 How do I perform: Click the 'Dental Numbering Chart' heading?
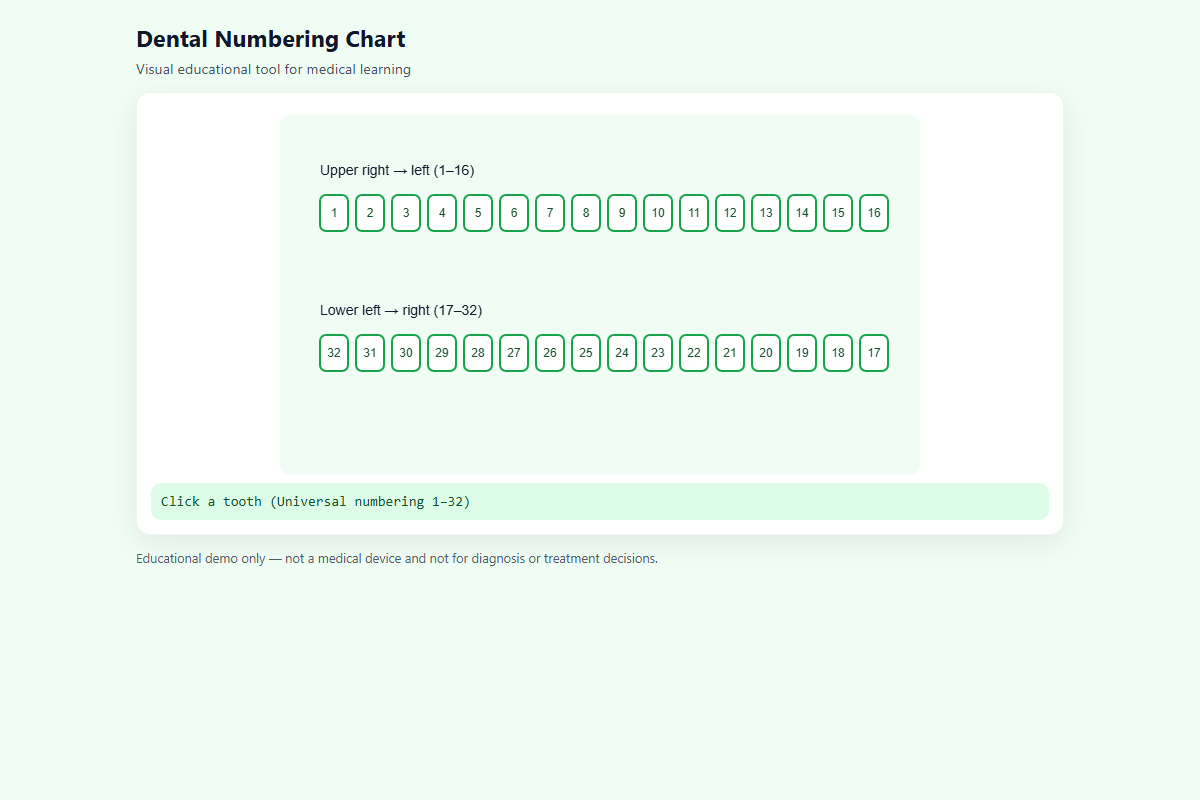[x=271, y=40]
